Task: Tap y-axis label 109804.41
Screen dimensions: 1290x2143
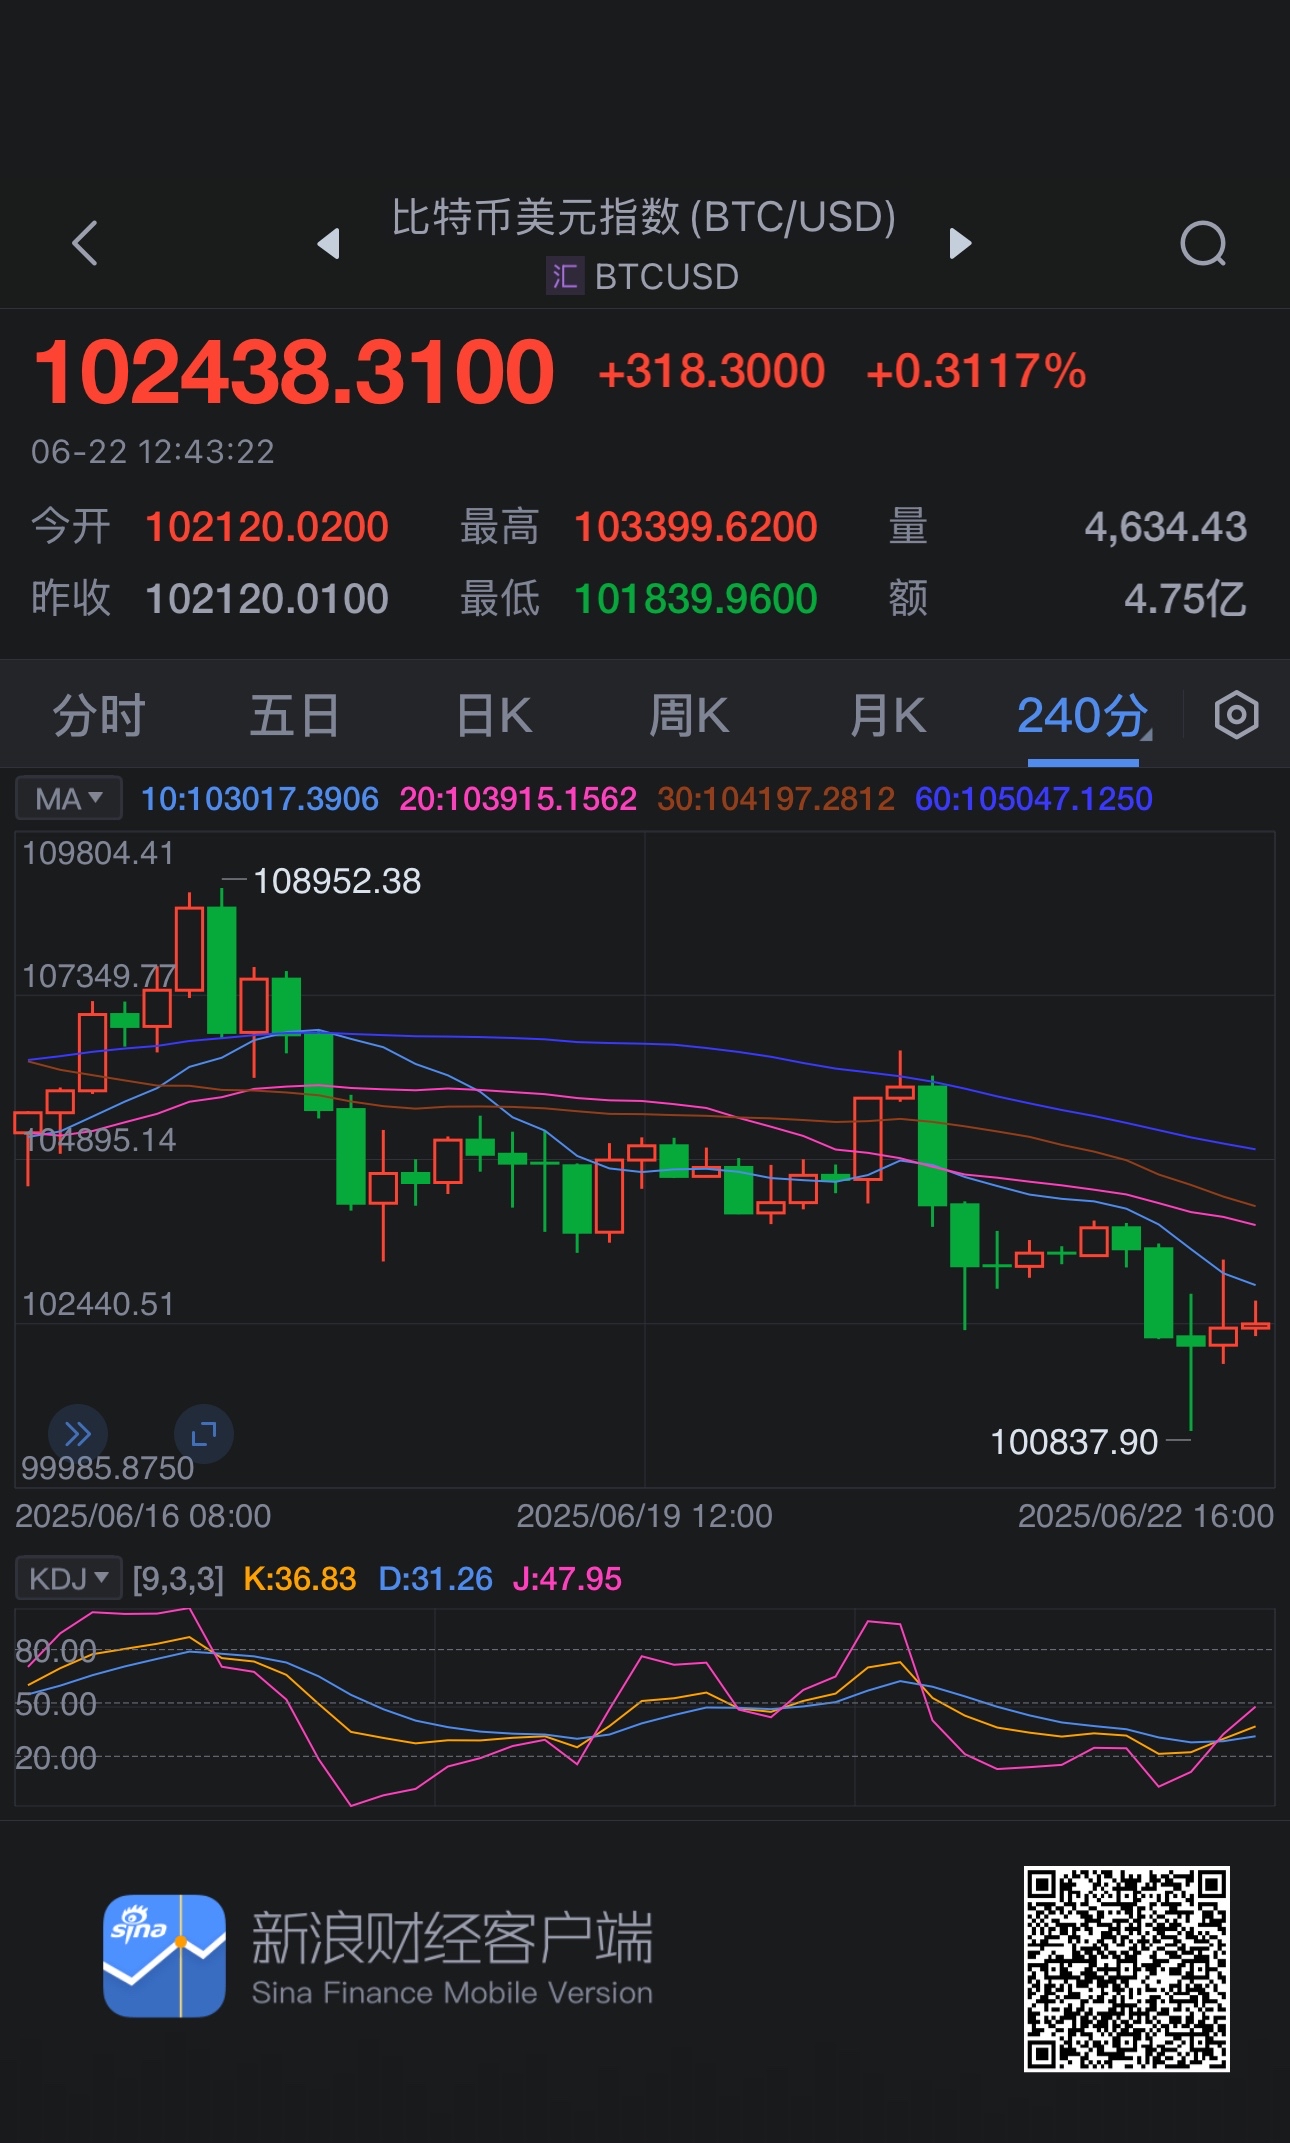Action: pos(98,853)
